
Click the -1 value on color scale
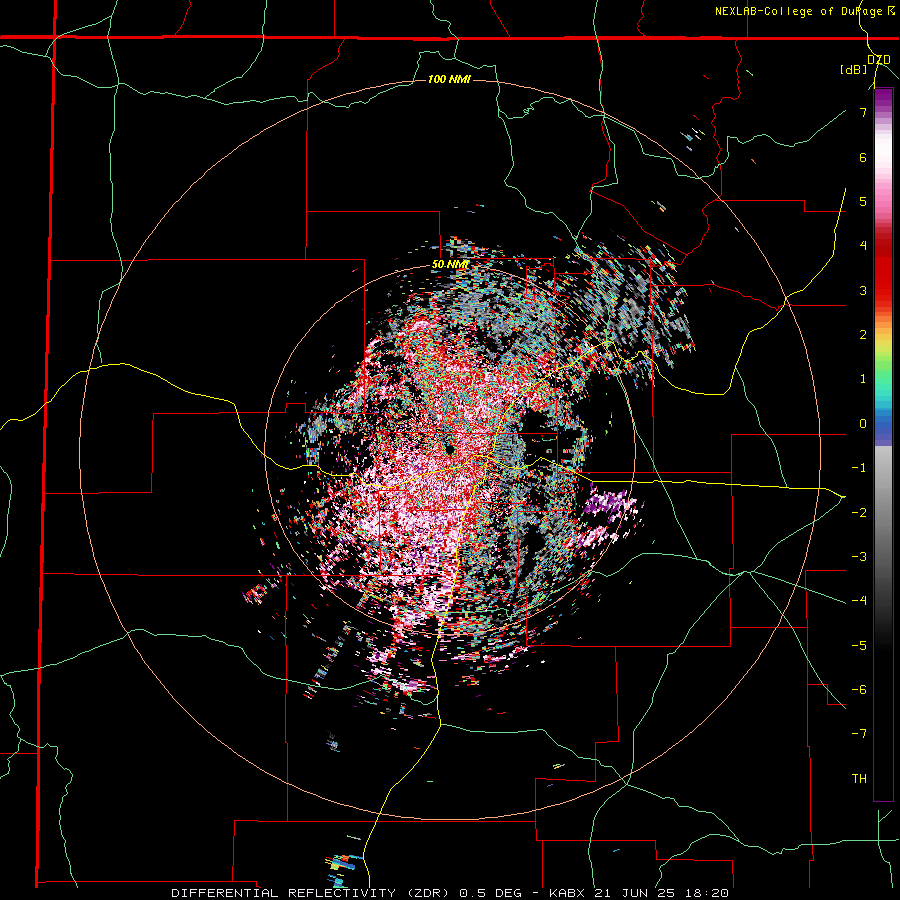click(x=859, y=468)
